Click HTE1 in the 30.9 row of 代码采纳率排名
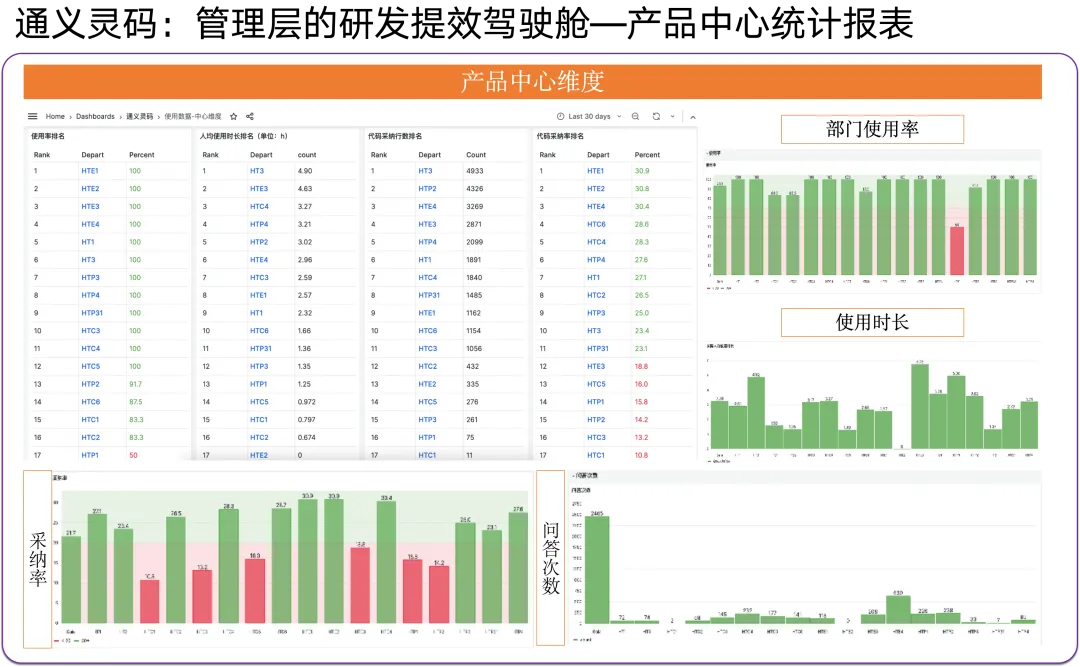This screenshot has width=1080, height=667. [x=595, y=171]
